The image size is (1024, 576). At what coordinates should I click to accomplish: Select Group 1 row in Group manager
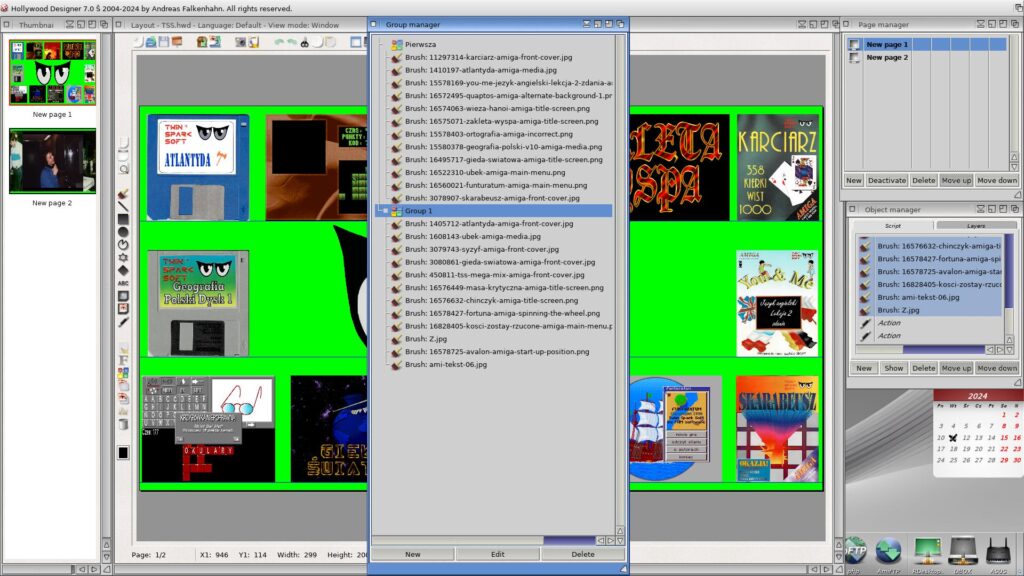494,211
